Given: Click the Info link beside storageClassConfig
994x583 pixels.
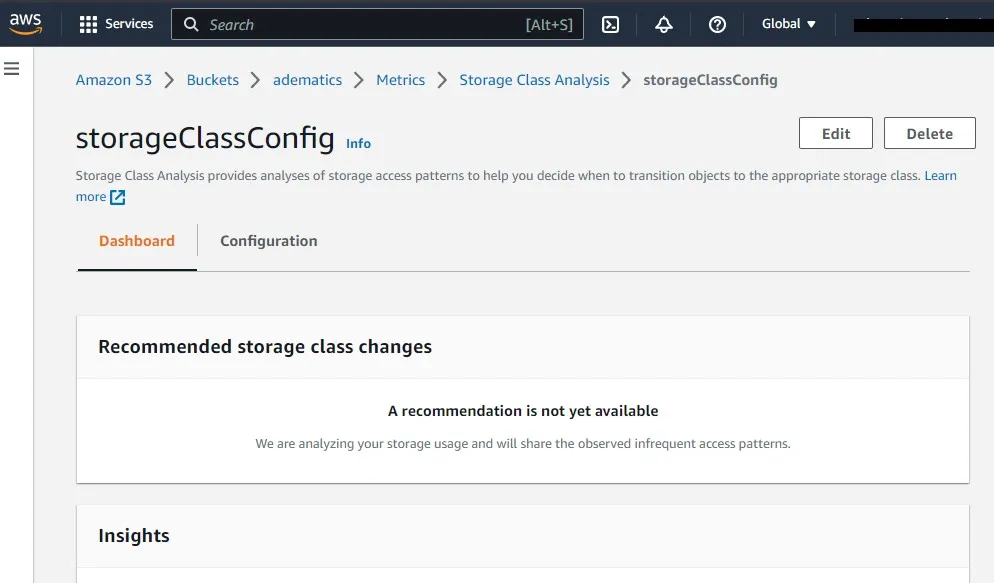Looking at the screenshot, I should [358, 144].
